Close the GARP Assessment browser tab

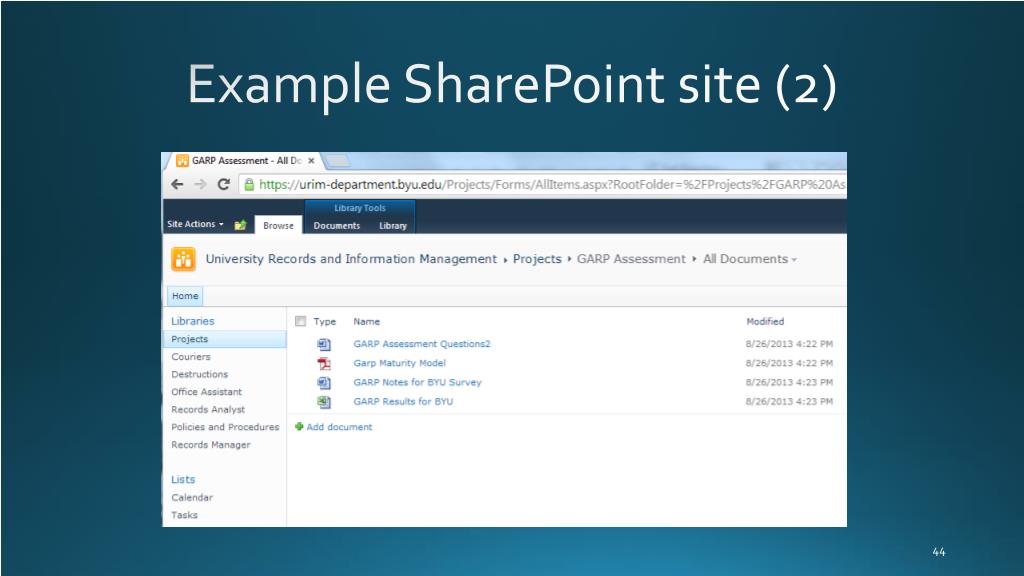point(311,161)
